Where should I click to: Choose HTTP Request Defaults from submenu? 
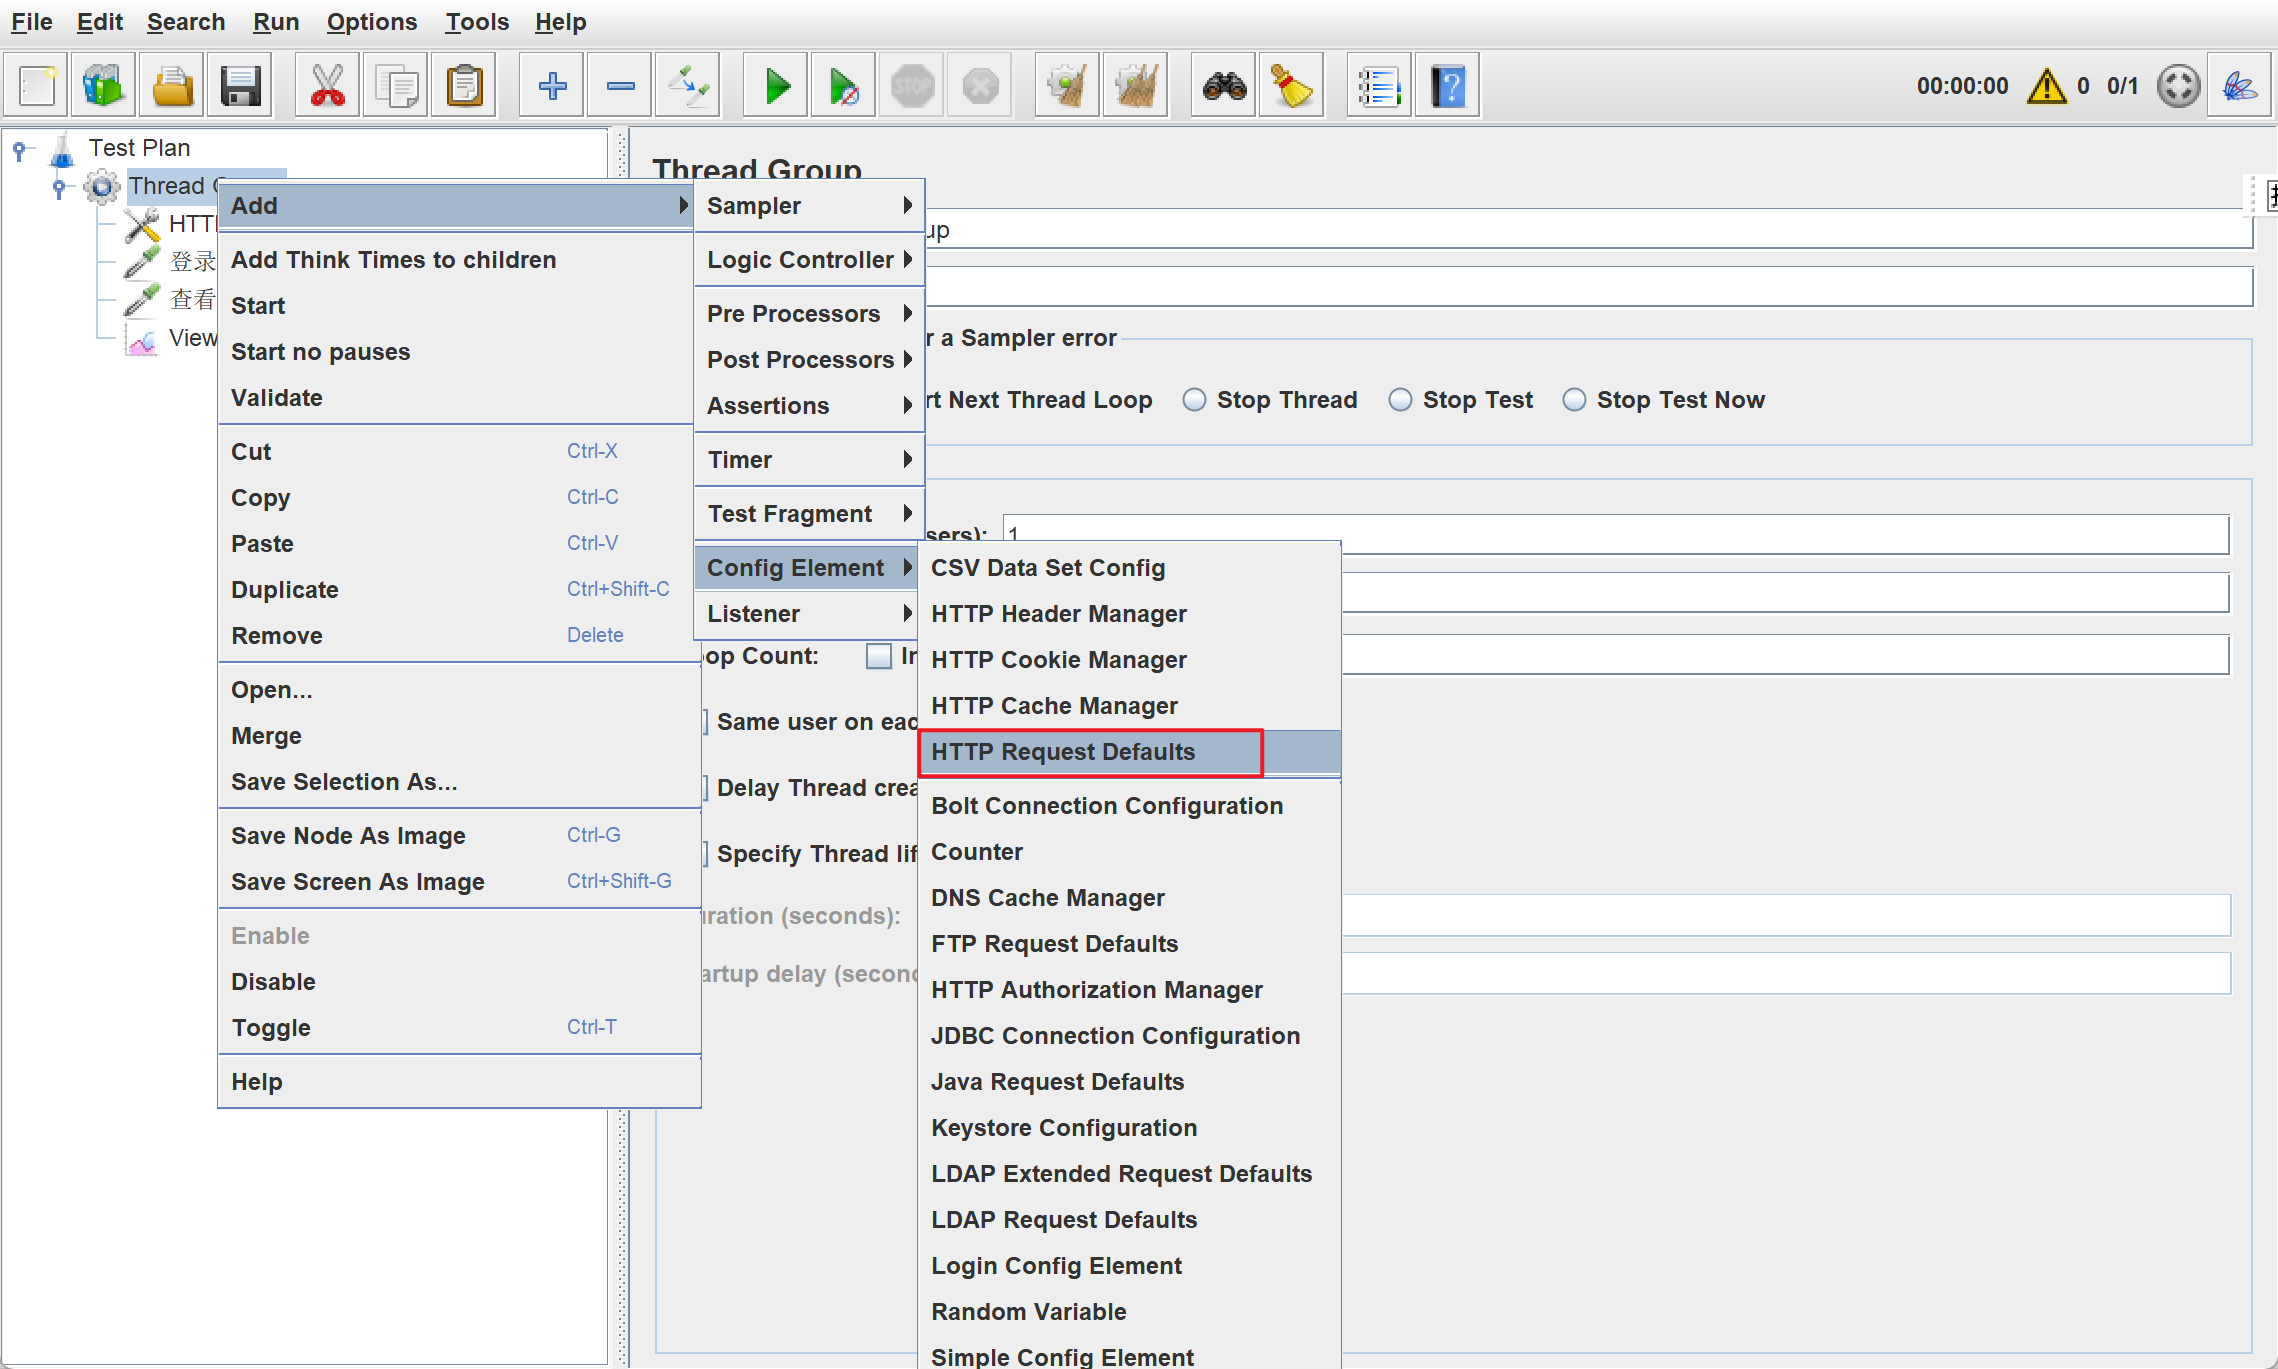click(1063, 752)
